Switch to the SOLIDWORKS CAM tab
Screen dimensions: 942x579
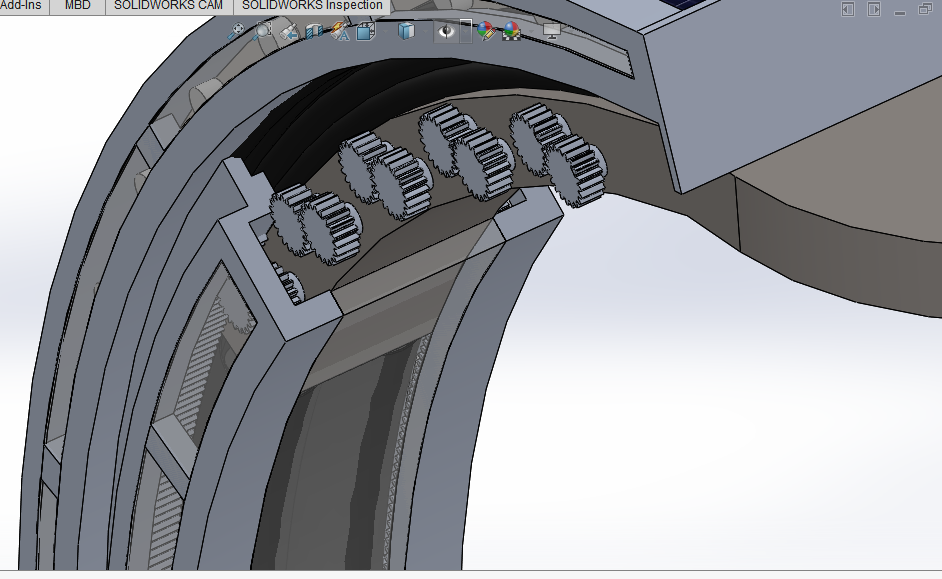click(168, 6)
